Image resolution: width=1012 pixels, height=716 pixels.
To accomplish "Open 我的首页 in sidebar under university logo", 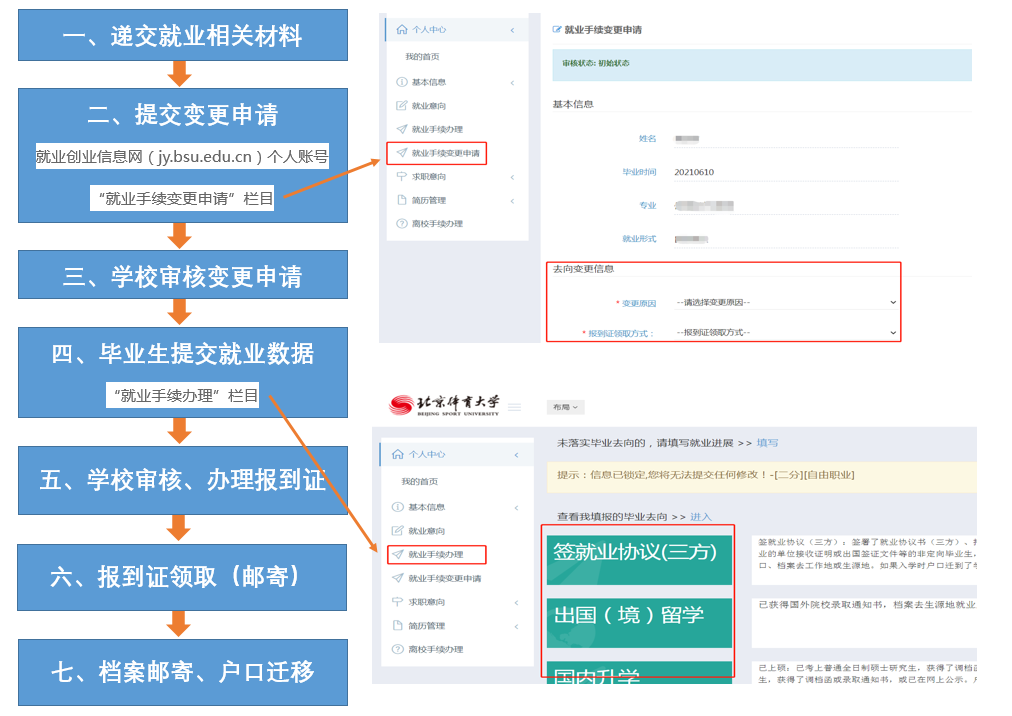I will click(421, 481).
